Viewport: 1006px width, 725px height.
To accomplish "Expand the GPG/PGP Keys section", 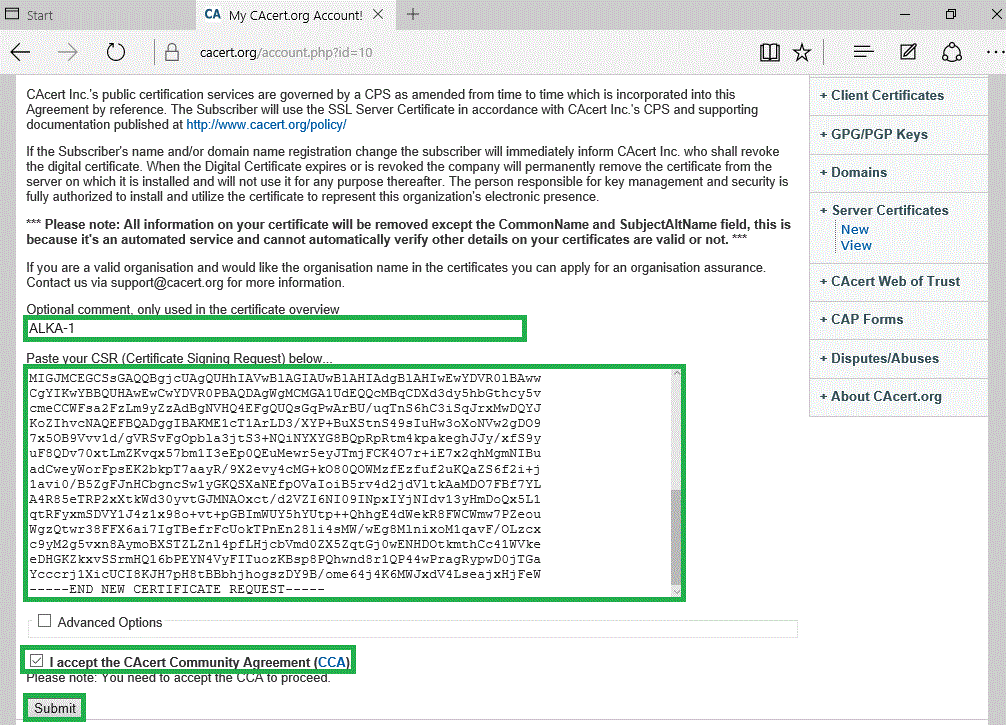I will tap(879, 134).
